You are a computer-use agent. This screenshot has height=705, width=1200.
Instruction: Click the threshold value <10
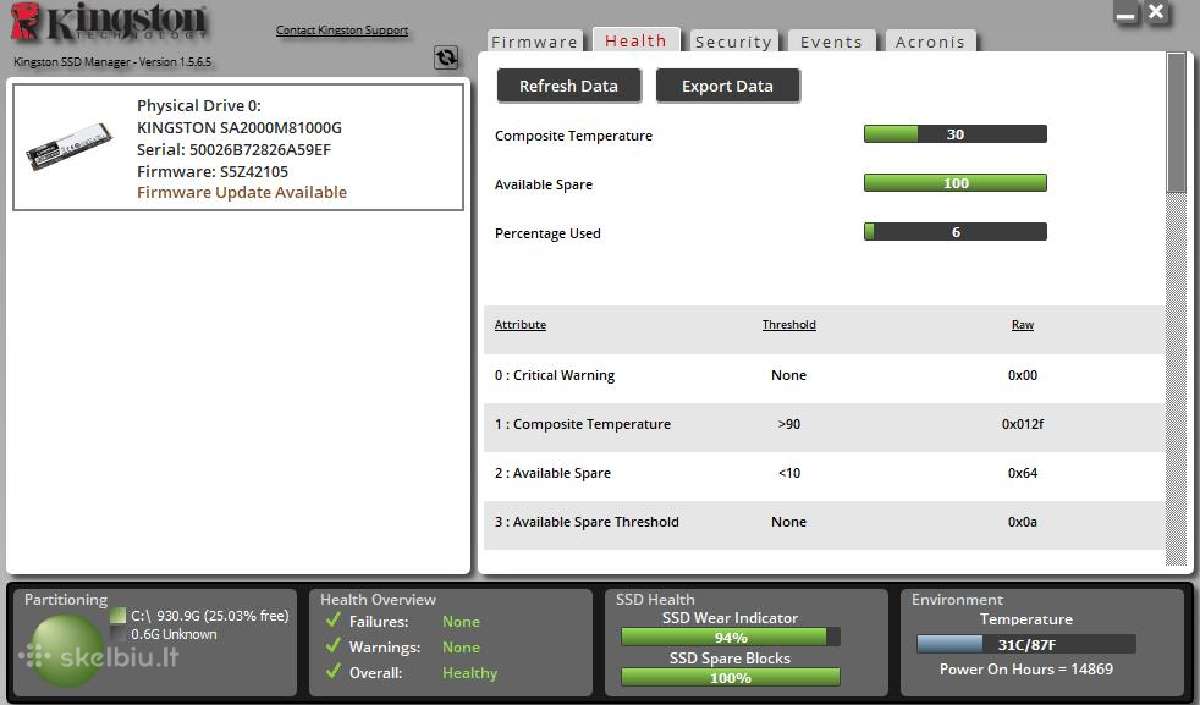789,473
